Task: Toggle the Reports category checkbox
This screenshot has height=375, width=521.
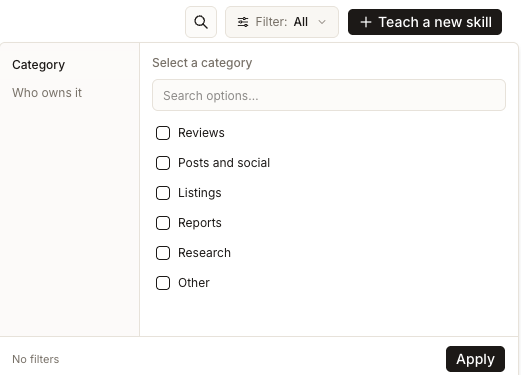Action: [163, 223]
